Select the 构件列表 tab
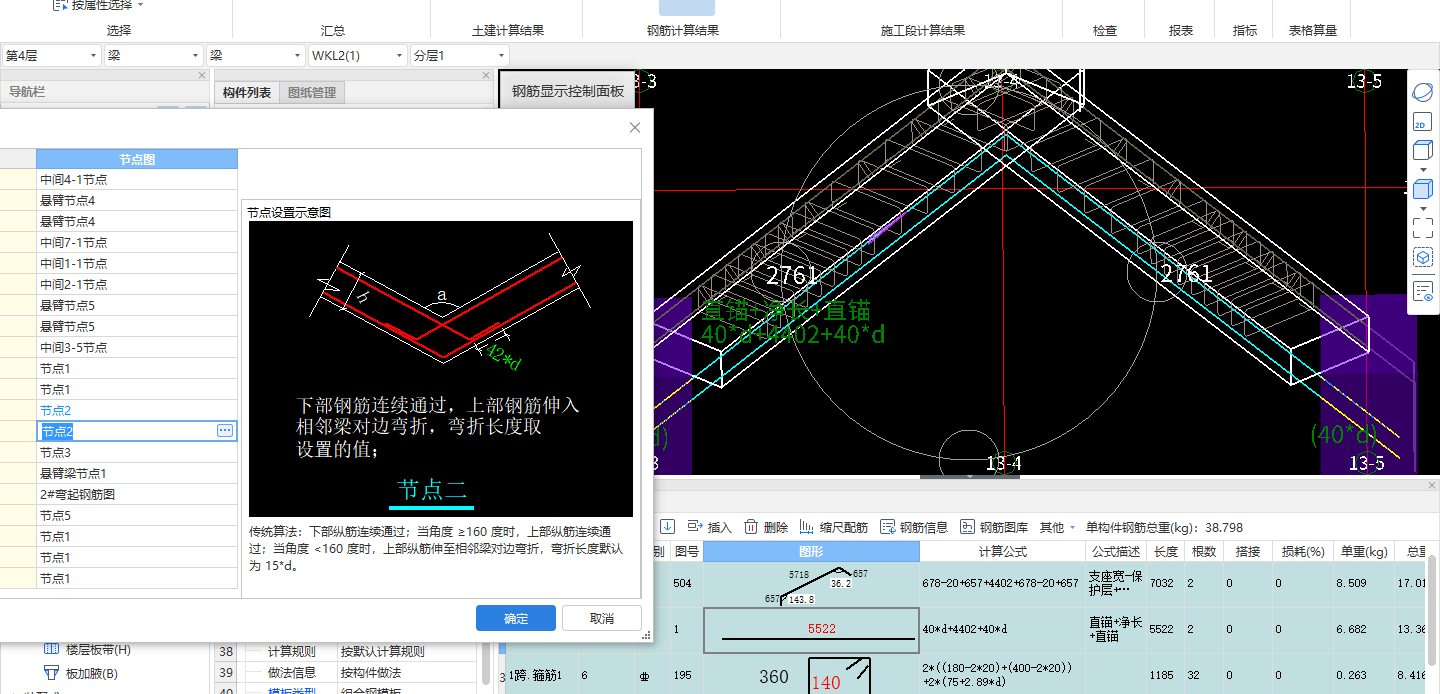The image size is (1440, 694). point(246,93)
